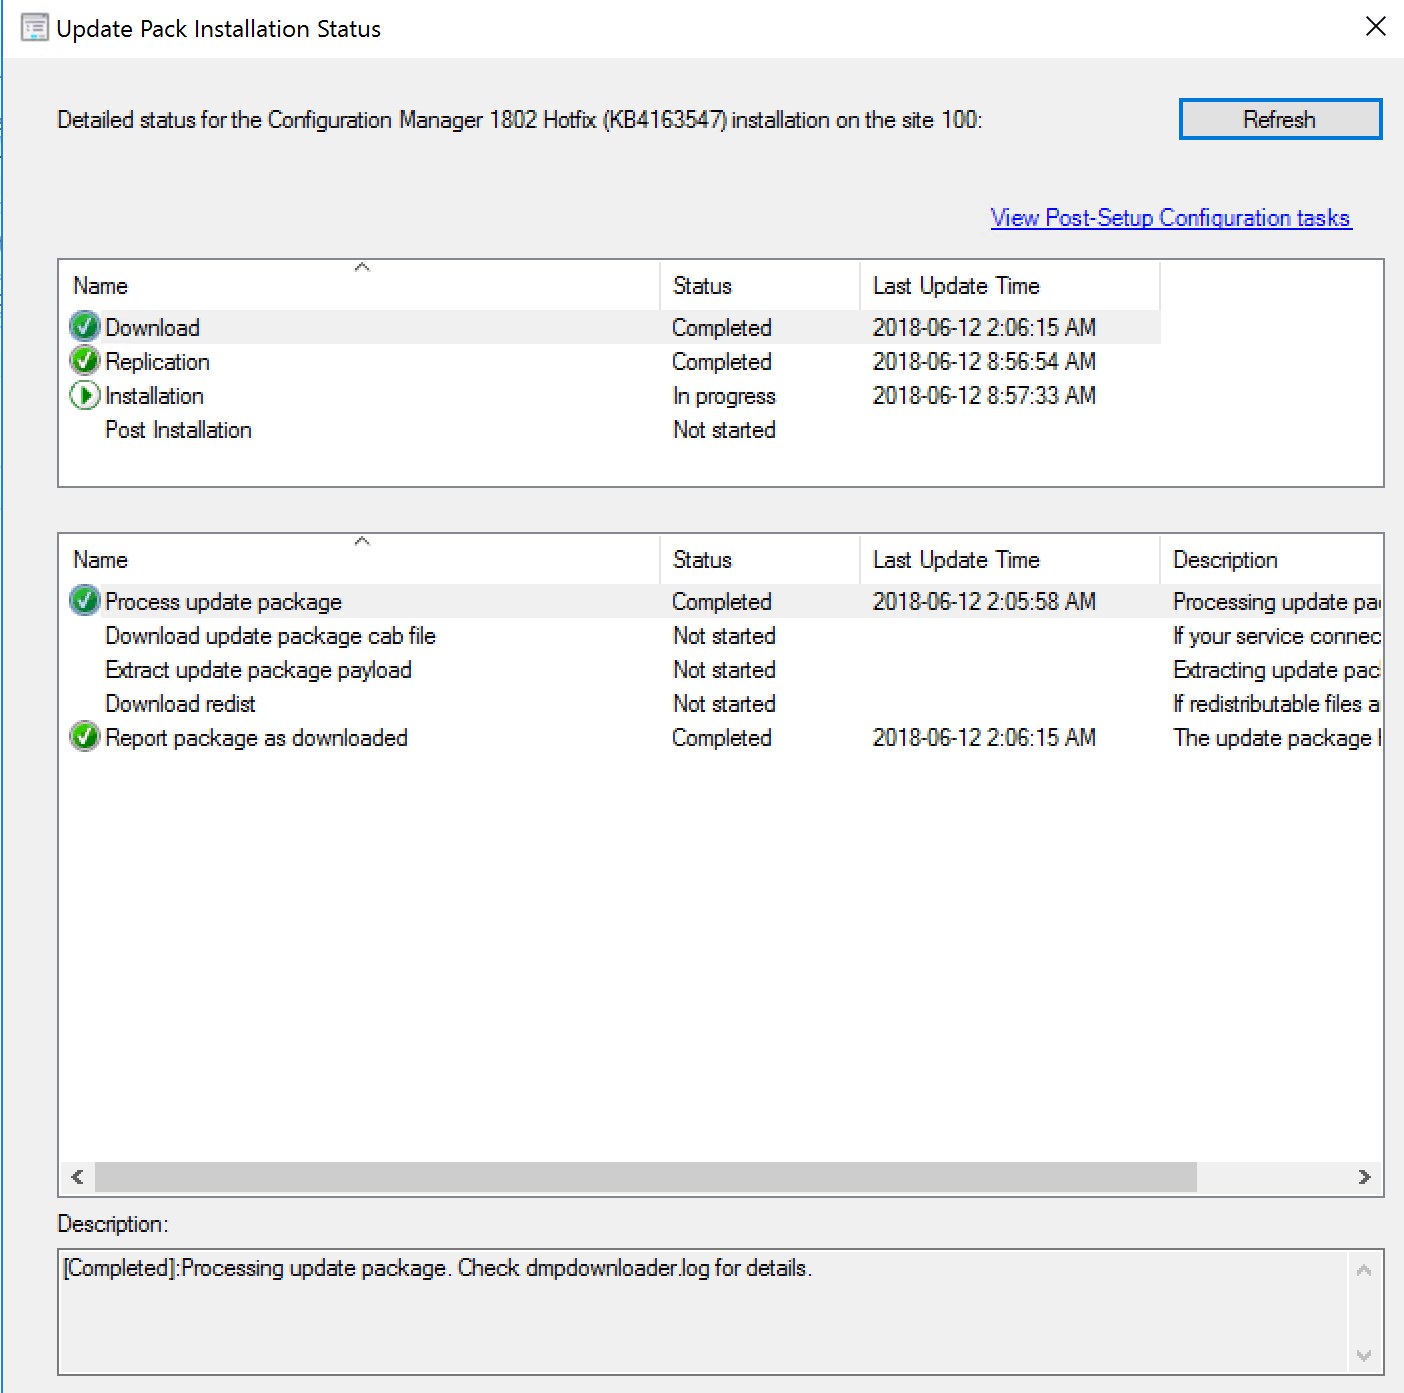Close the Update Pack Installation Status dialog

coord(1376,27)
